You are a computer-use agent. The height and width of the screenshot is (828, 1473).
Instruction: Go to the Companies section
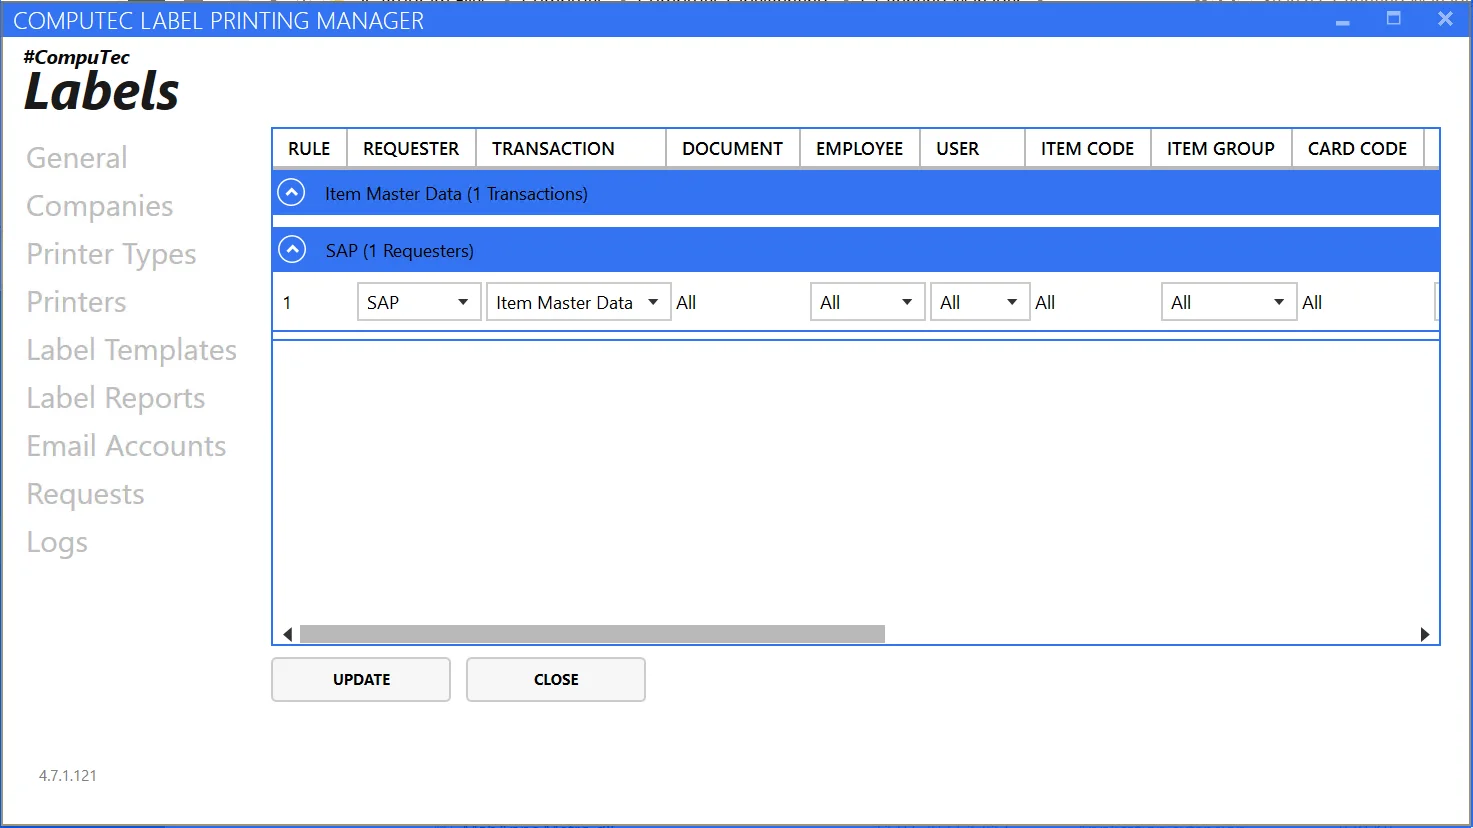[x=100, y=206]
